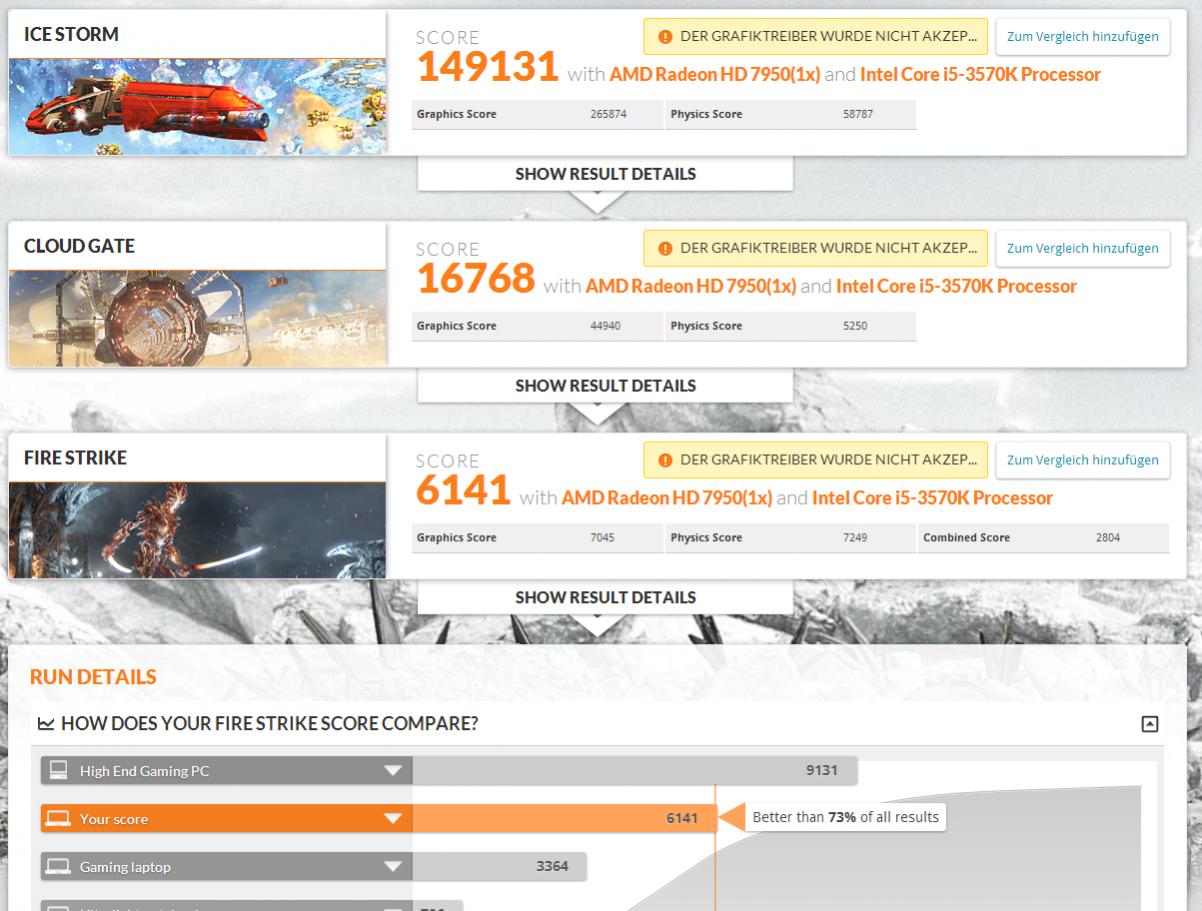Click Intel Core i5-3570K link in Ice Storm

[x=981, y=75]
